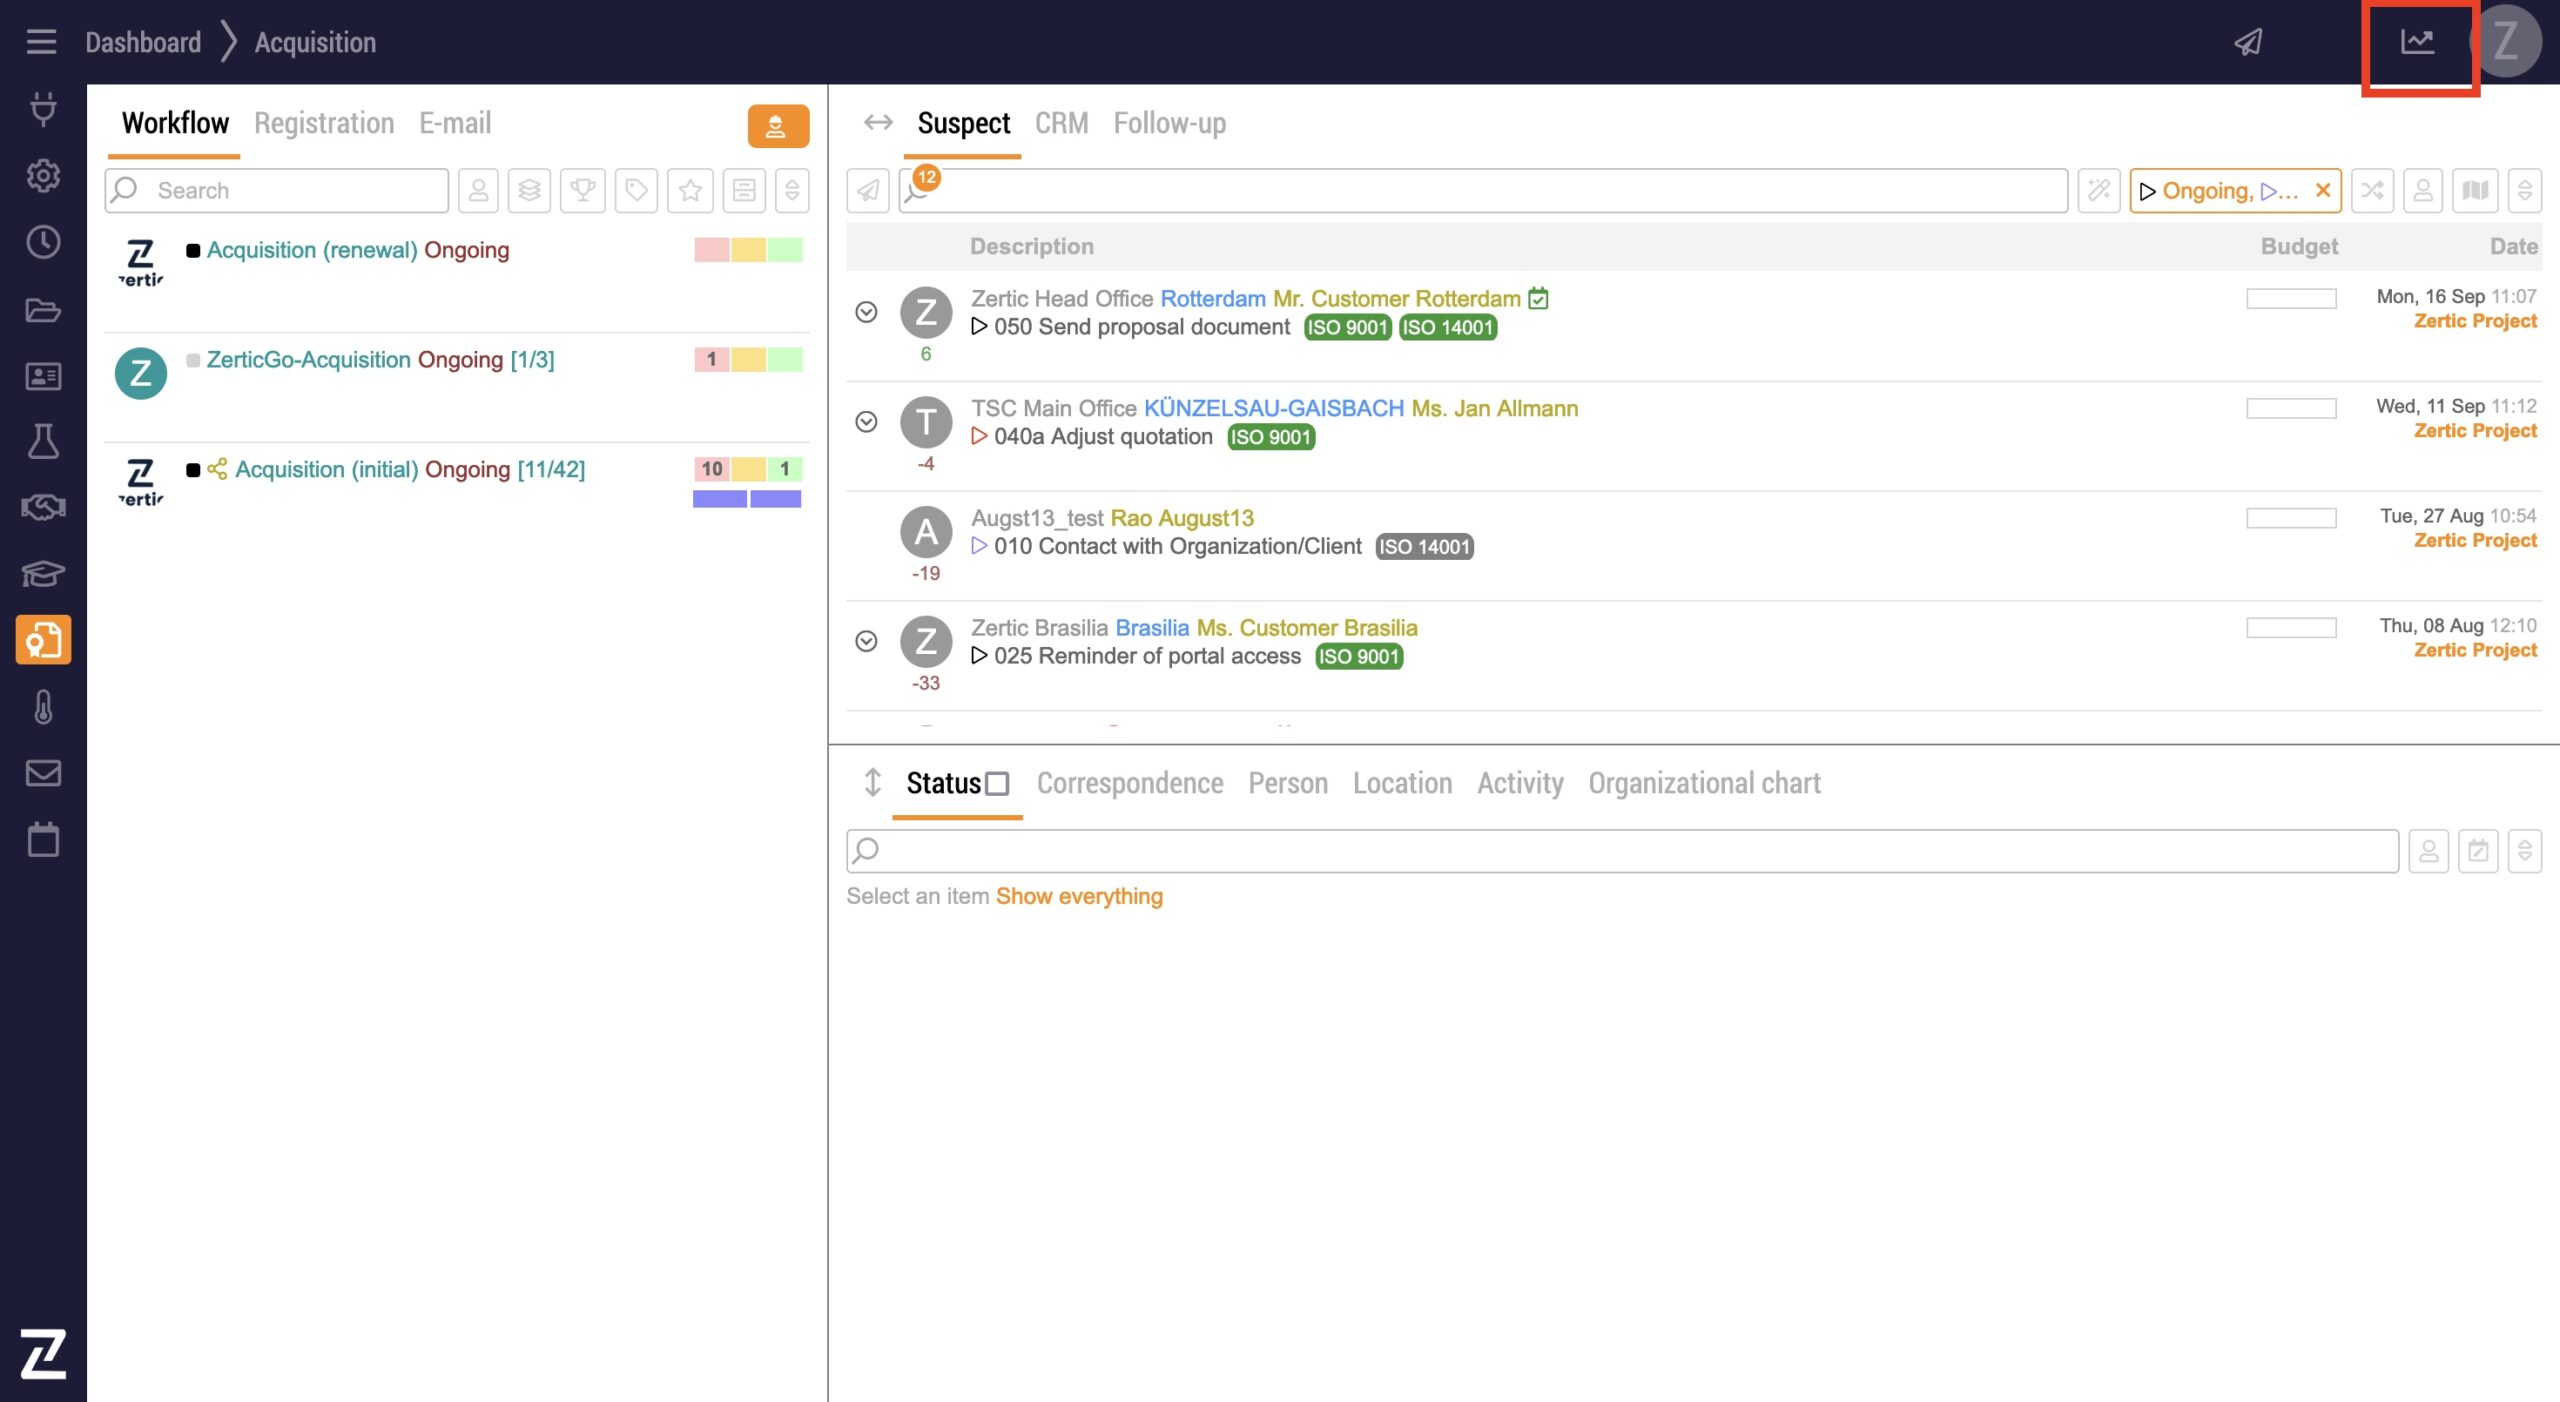Switch to the CRM tab

1061,123
